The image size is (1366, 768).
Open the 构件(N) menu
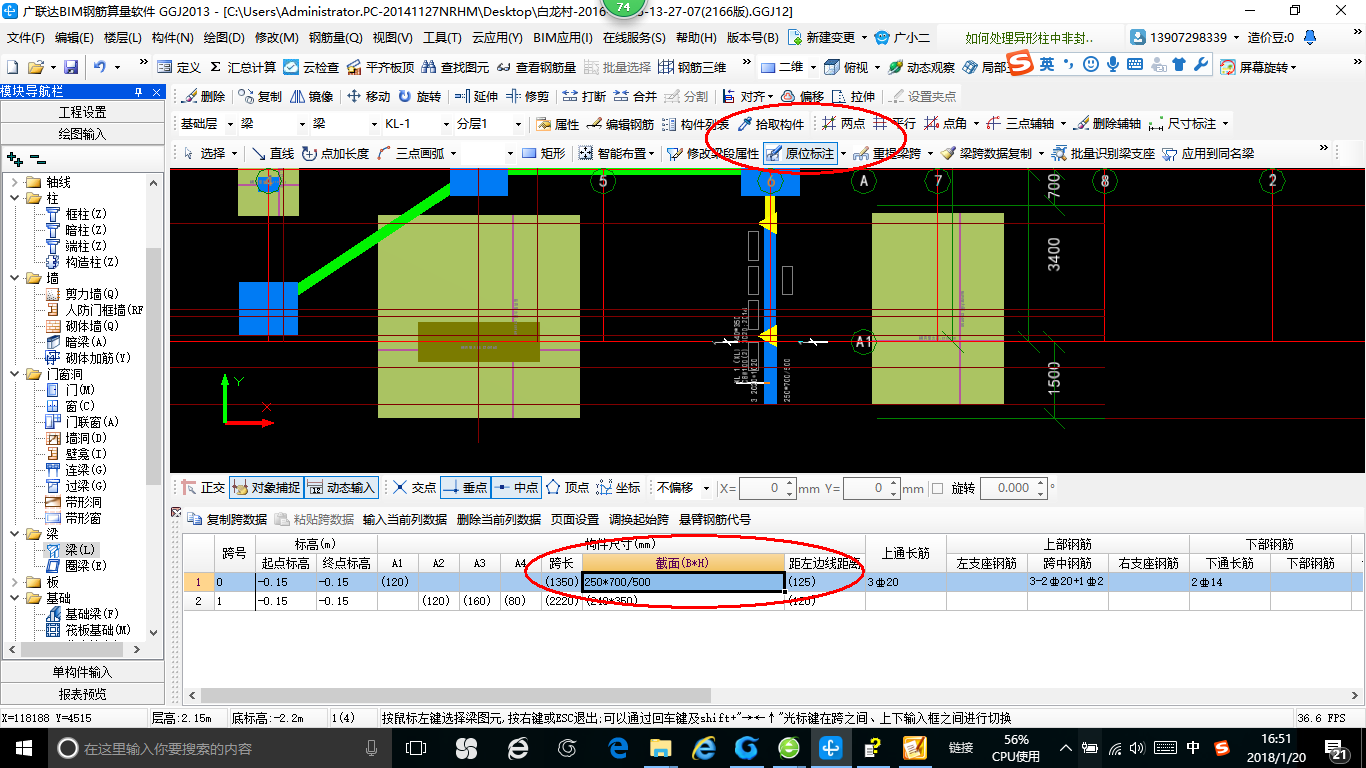coord(172,38)
